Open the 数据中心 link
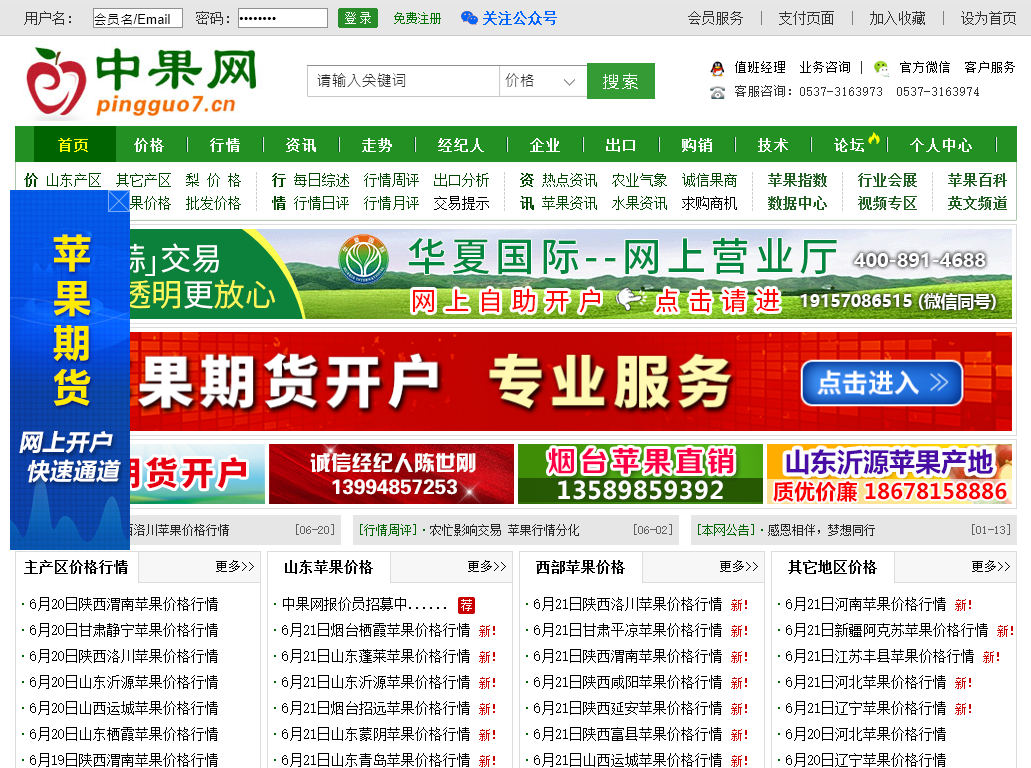This screenshot has width=1031, height=768. click(797, 203)
